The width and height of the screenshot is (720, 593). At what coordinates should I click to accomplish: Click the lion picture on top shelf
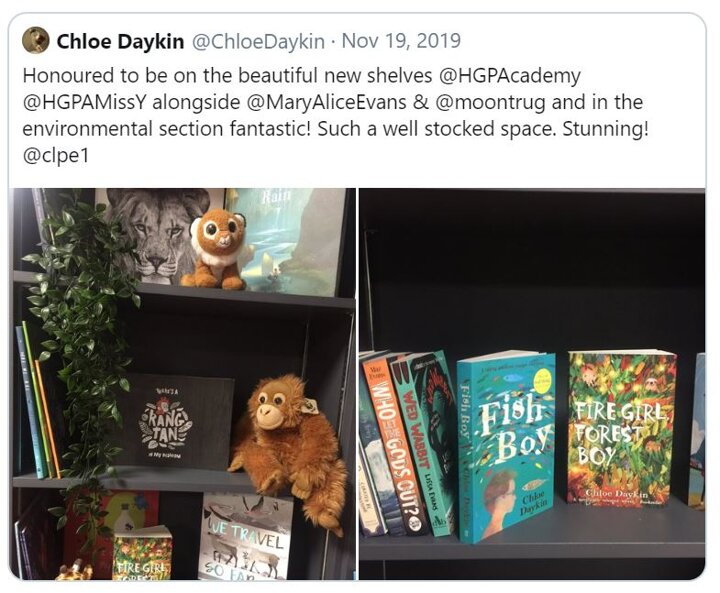pyautogui.click(x=156, y=235)
